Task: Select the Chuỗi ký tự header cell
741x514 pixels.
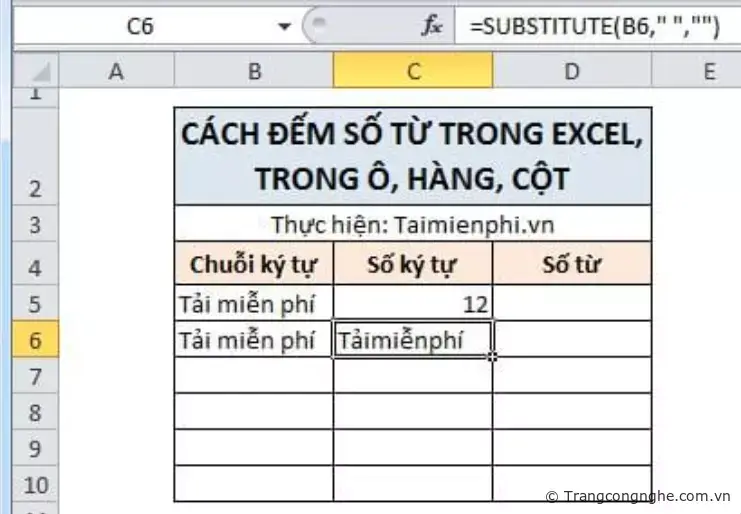Action: pyautogui.click(x=254, y=265)
